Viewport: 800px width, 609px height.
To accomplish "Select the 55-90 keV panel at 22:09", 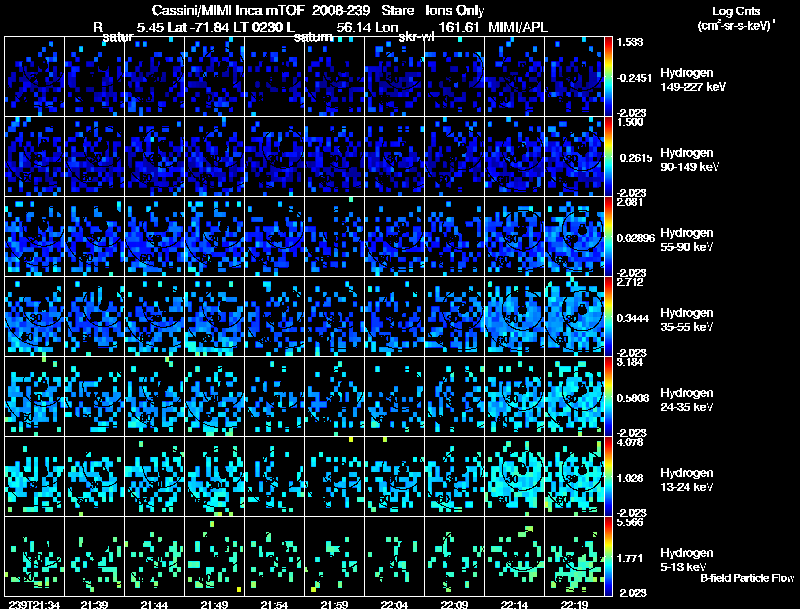I will 455,237.
